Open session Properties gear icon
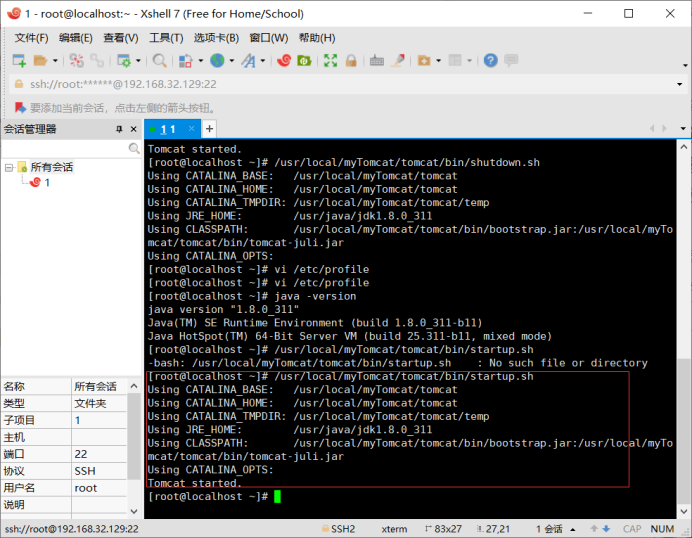 point(124,60)
